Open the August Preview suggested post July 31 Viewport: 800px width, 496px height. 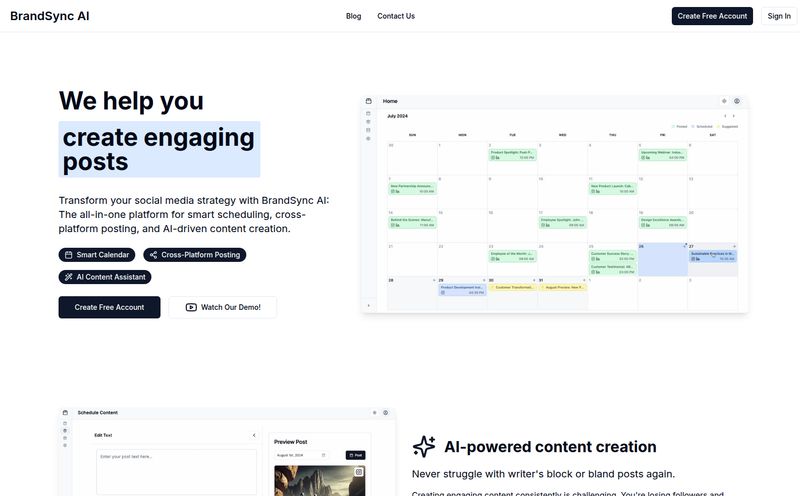tap(562, 287)
